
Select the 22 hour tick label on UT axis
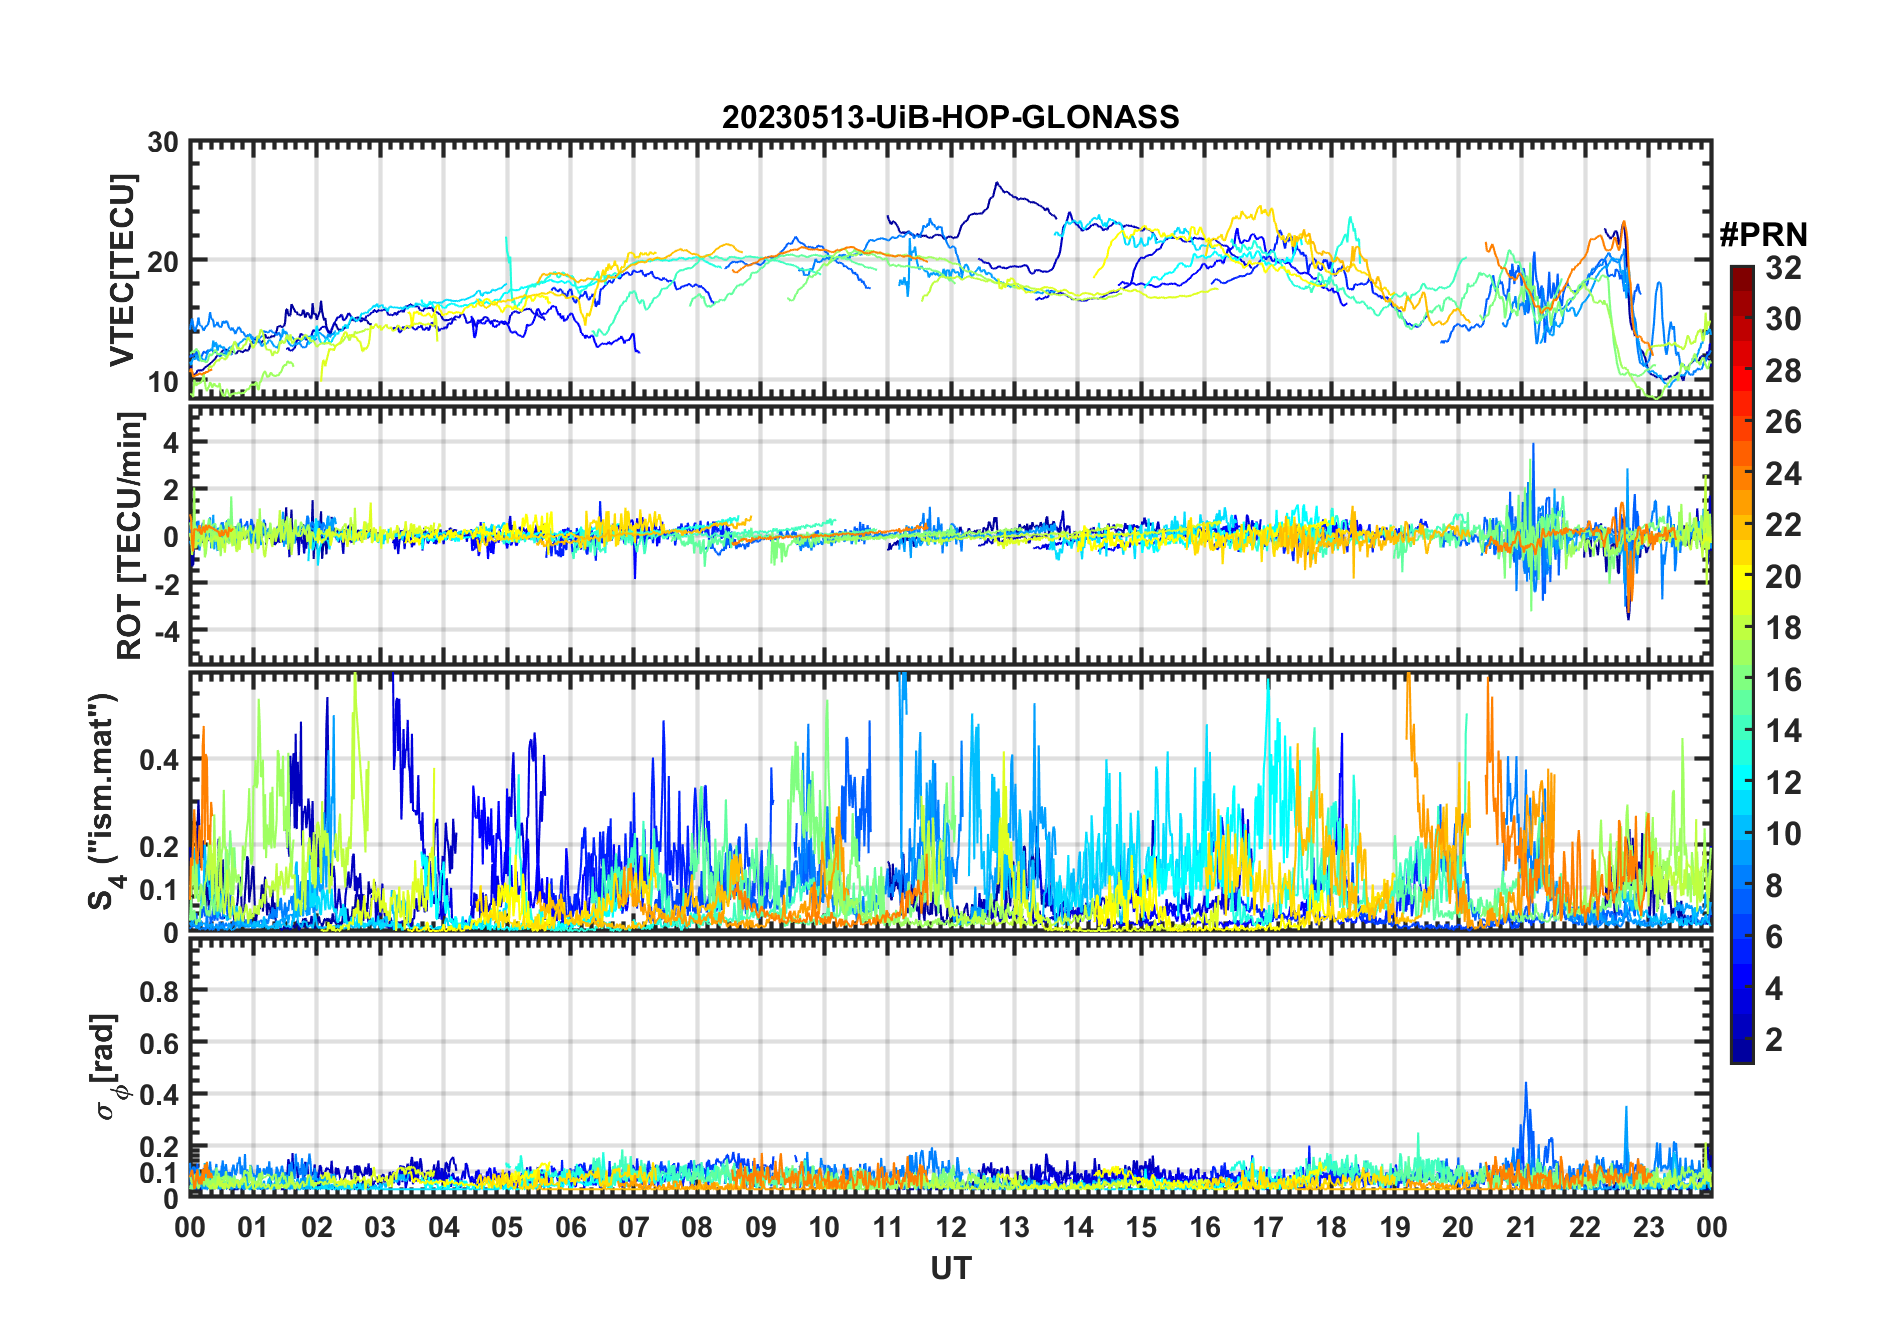coord(1585,1226)
